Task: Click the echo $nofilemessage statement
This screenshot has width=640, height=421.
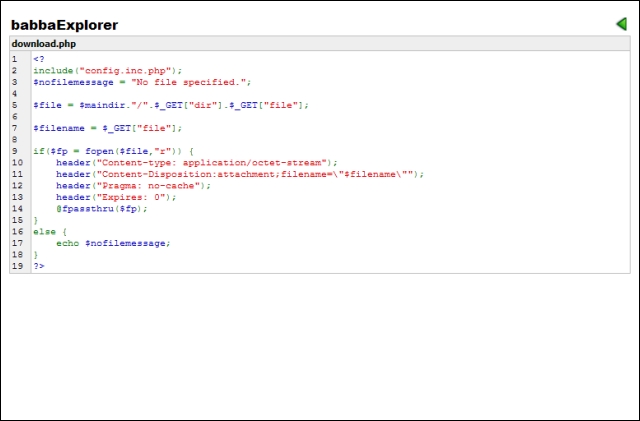Action: [x=114, y=243]
